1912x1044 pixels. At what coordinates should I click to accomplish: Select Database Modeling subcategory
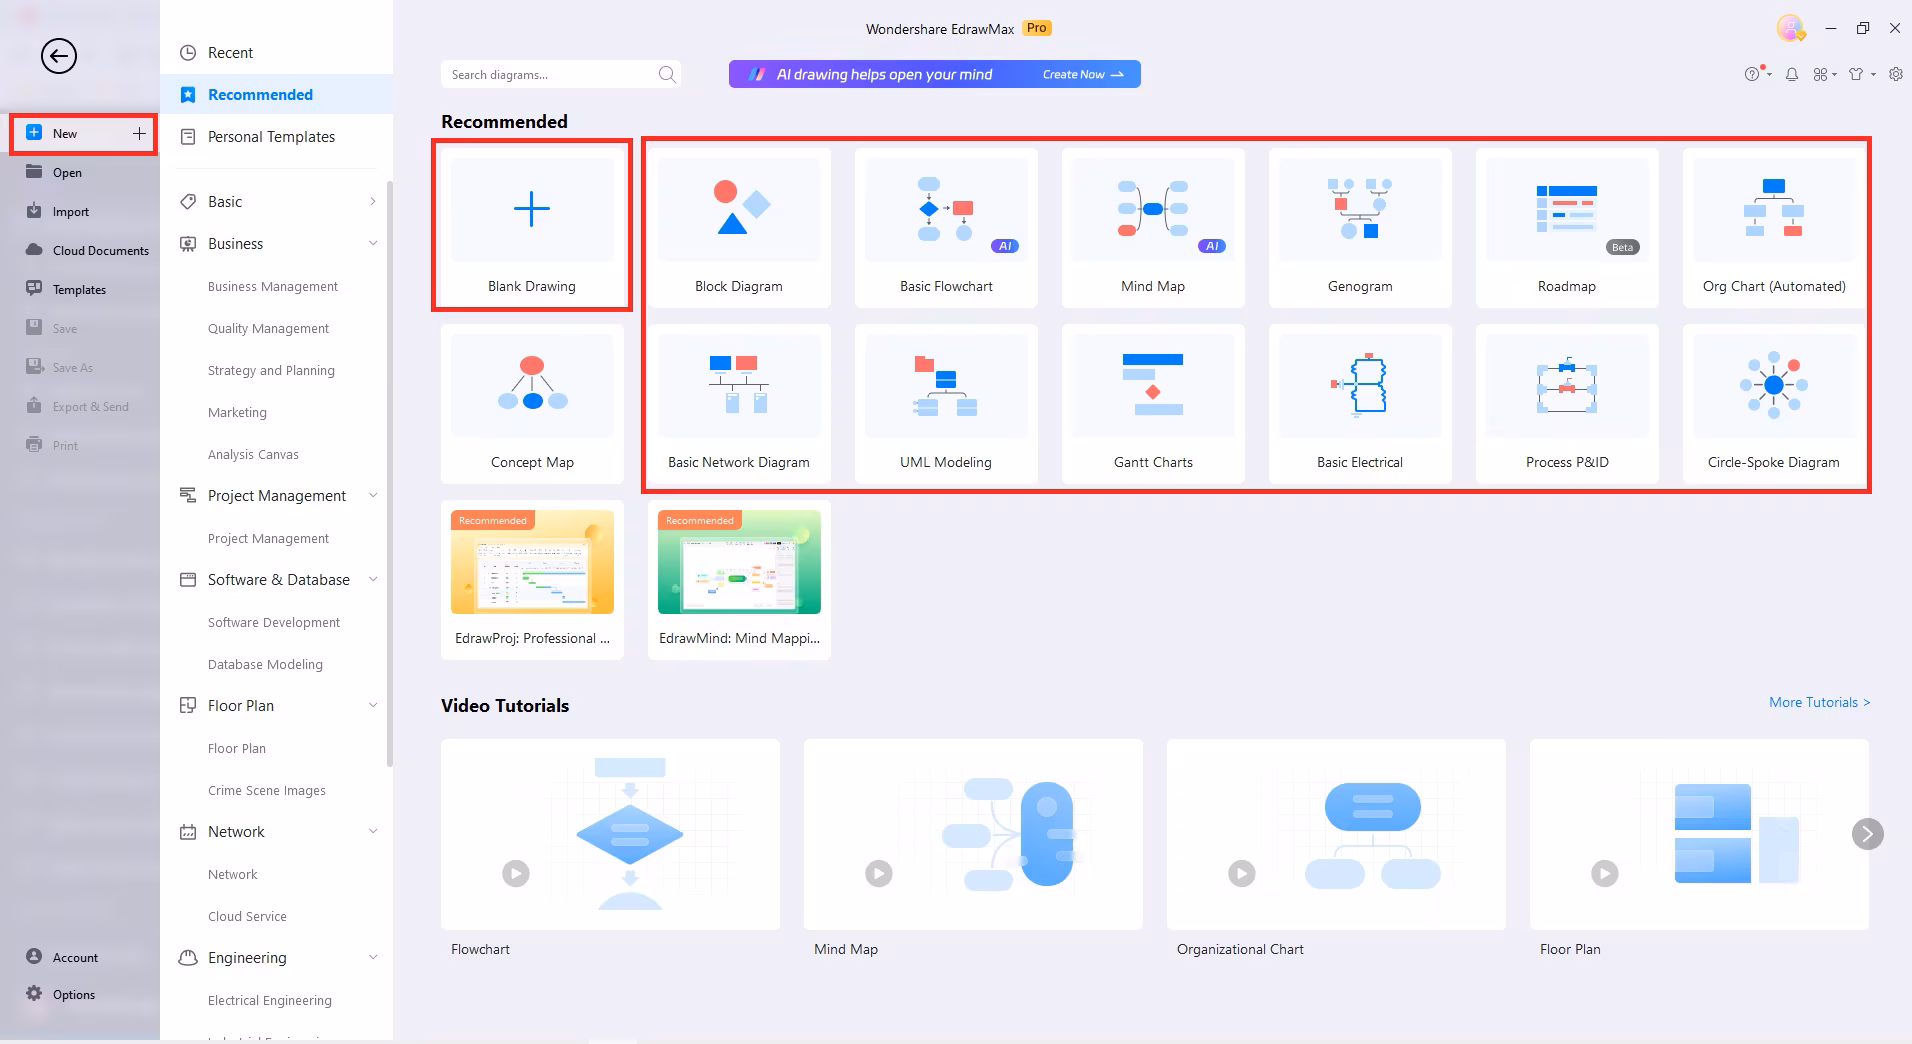265,664
